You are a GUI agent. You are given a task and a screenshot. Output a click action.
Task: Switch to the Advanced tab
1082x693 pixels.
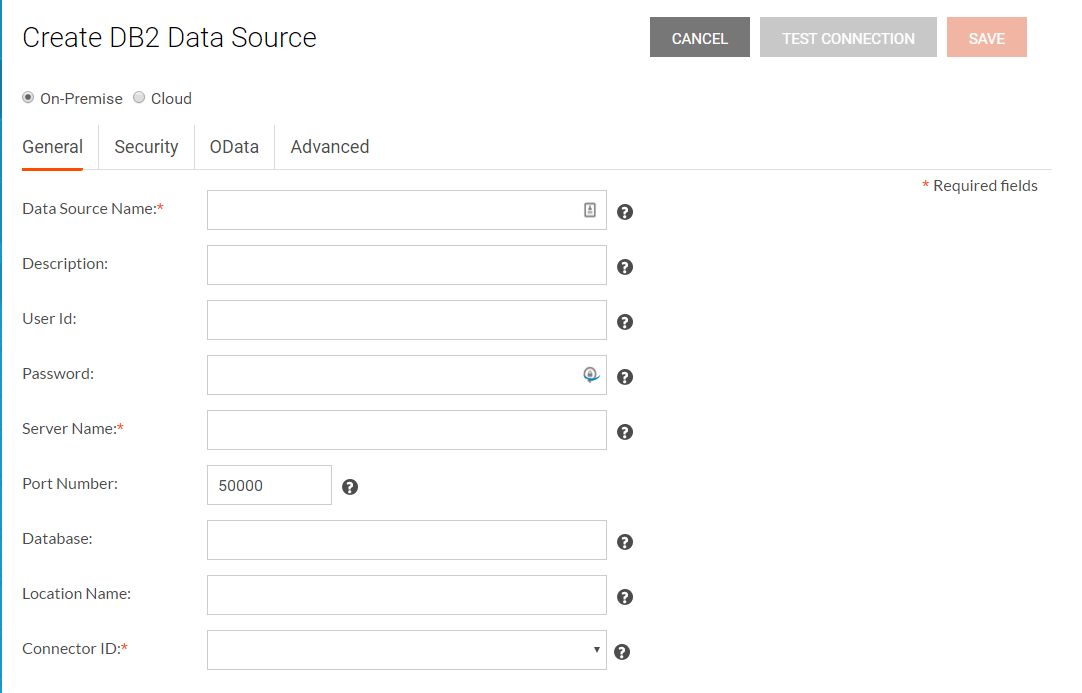(x=330, y=147)
